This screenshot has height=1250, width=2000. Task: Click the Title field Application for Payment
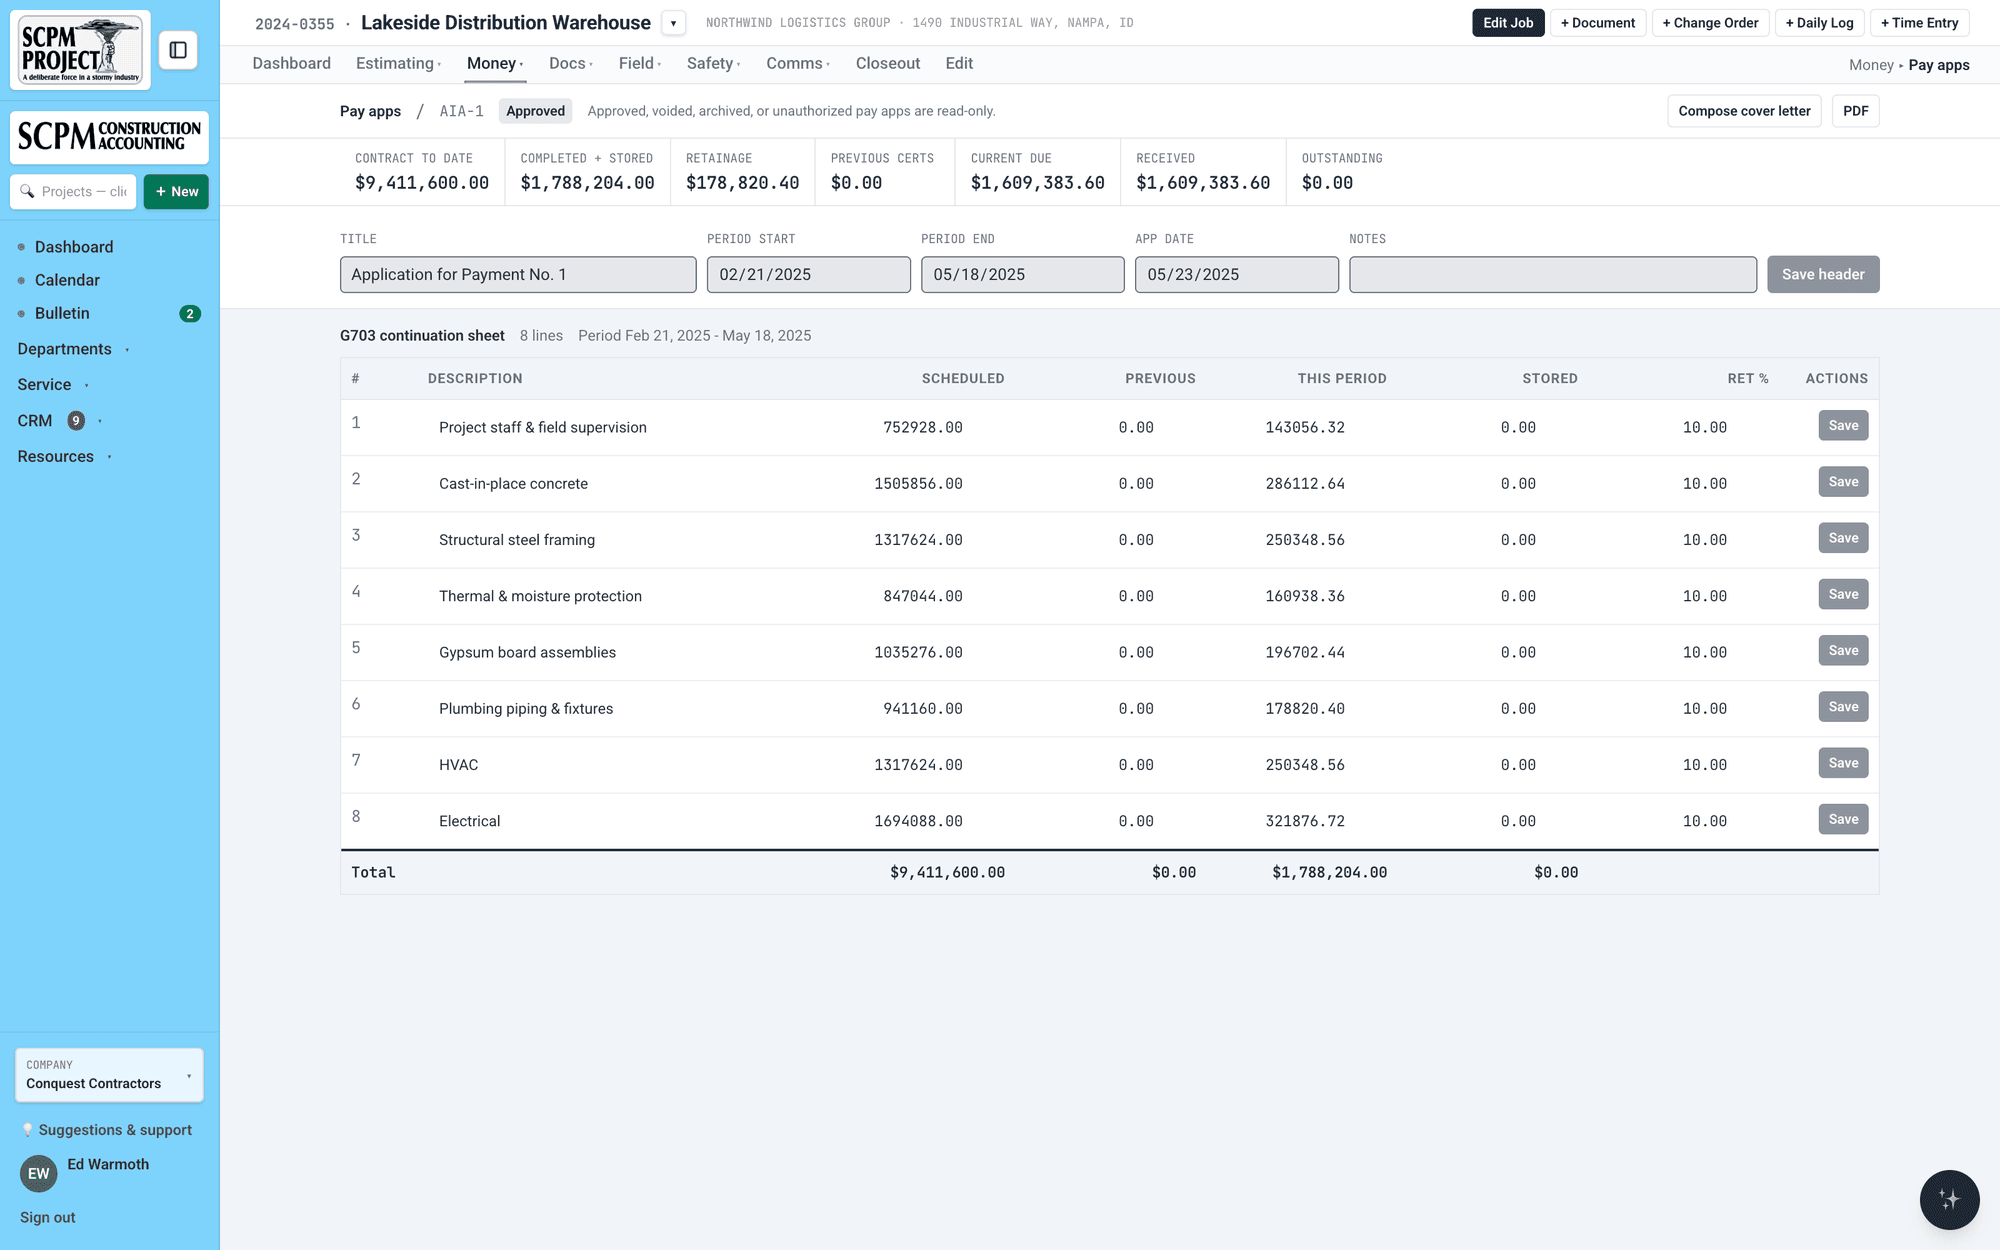518,275
